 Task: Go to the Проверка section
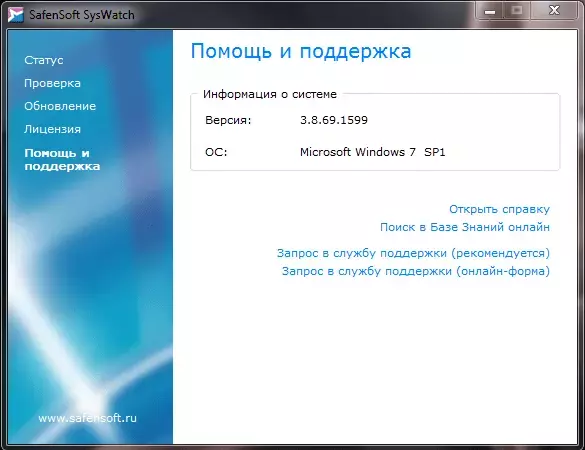(x=52, y=83)
